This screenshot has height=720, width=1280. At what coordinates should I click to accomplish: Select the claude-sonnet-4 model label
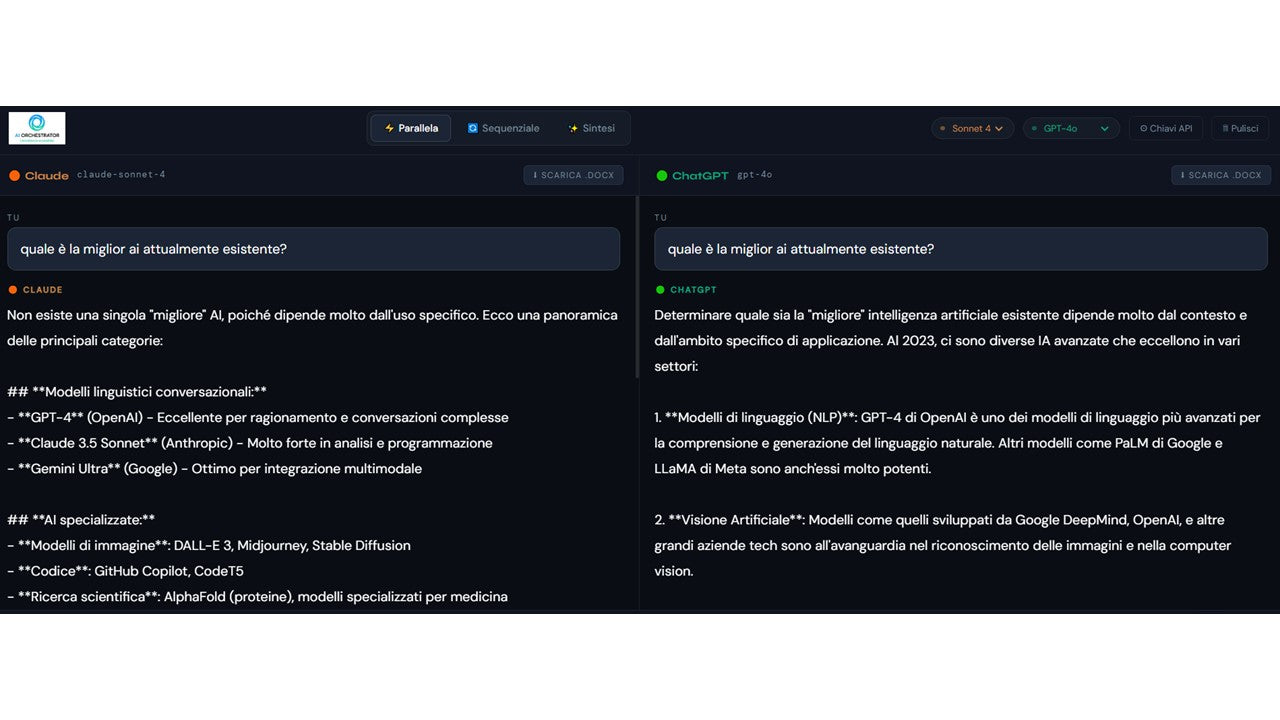(x=122, y=175)
